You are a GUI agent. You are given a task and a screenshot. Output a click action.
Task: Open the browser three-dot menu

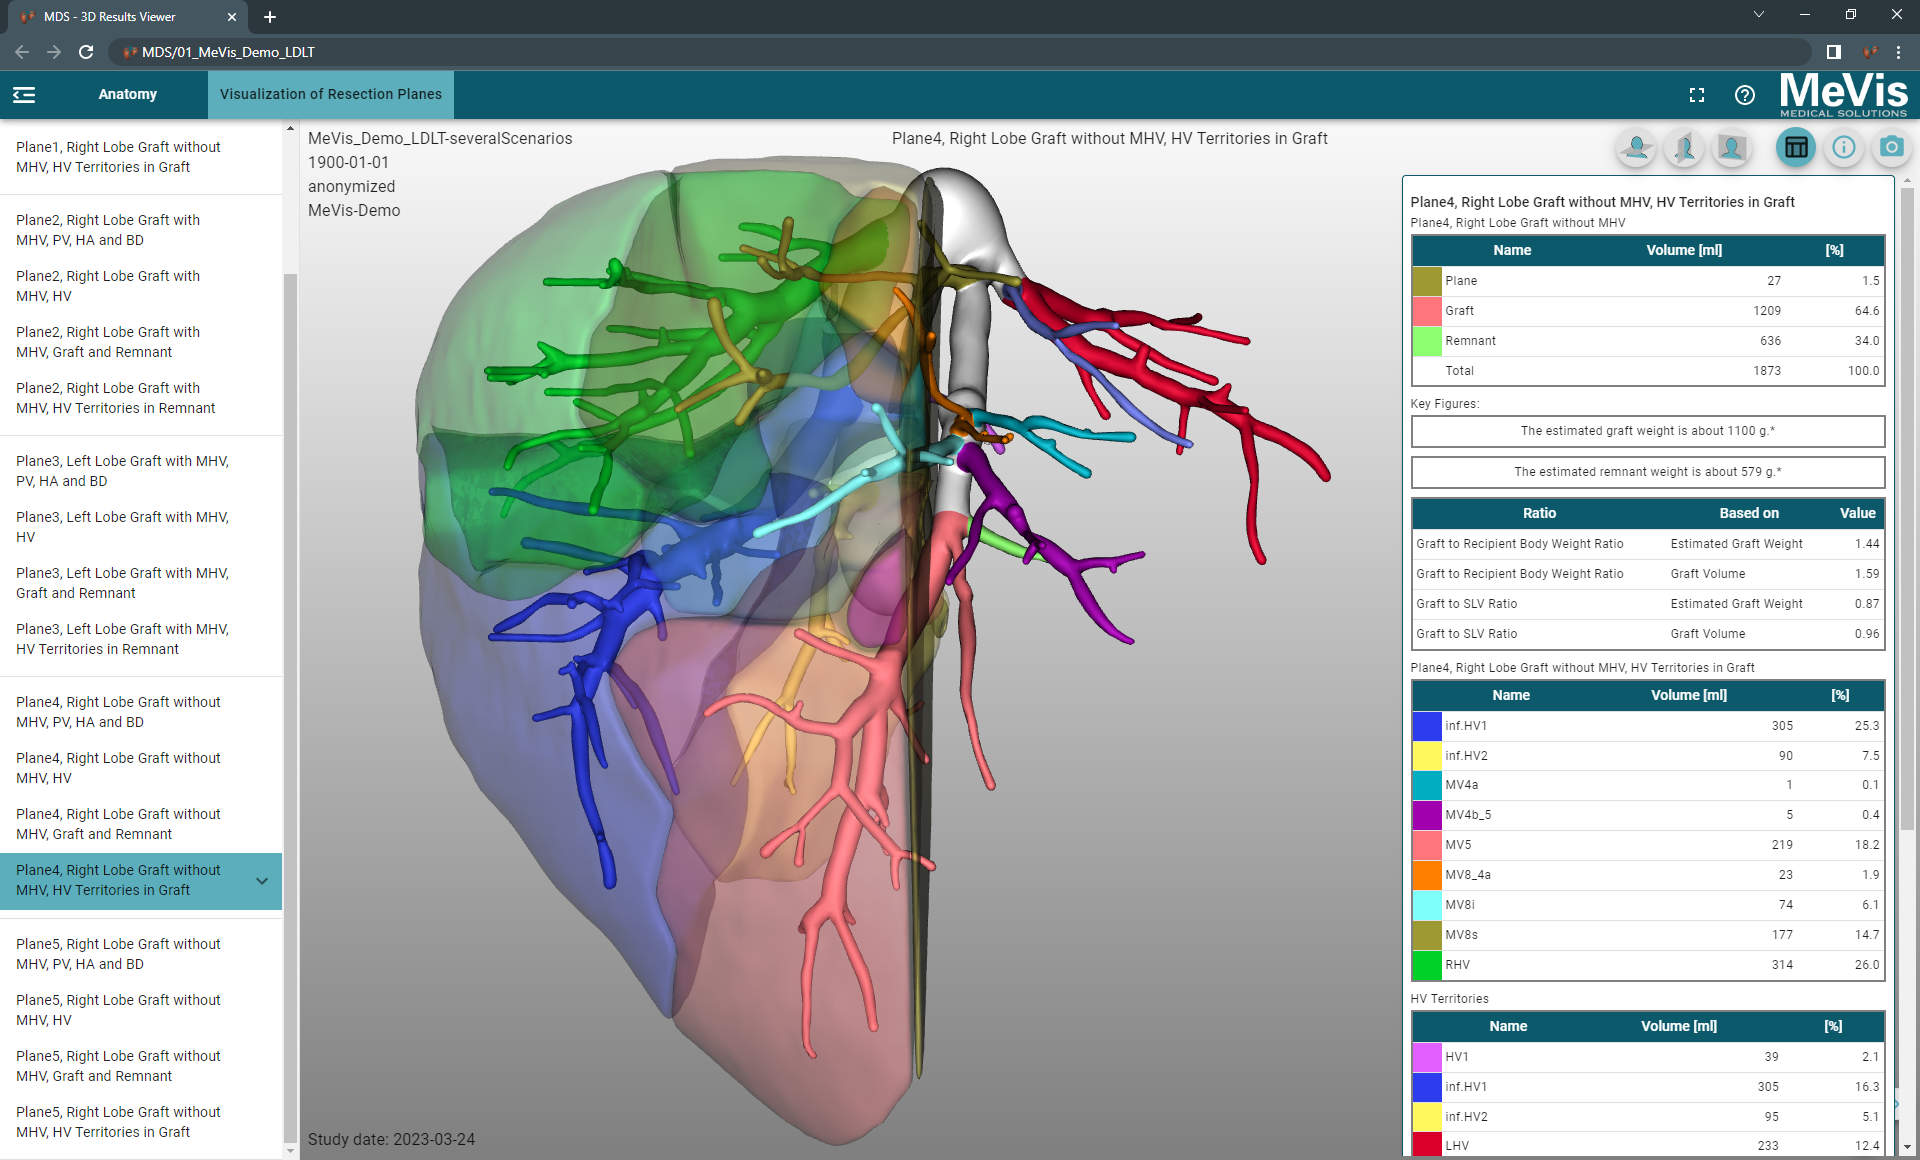coord(1898,52)
